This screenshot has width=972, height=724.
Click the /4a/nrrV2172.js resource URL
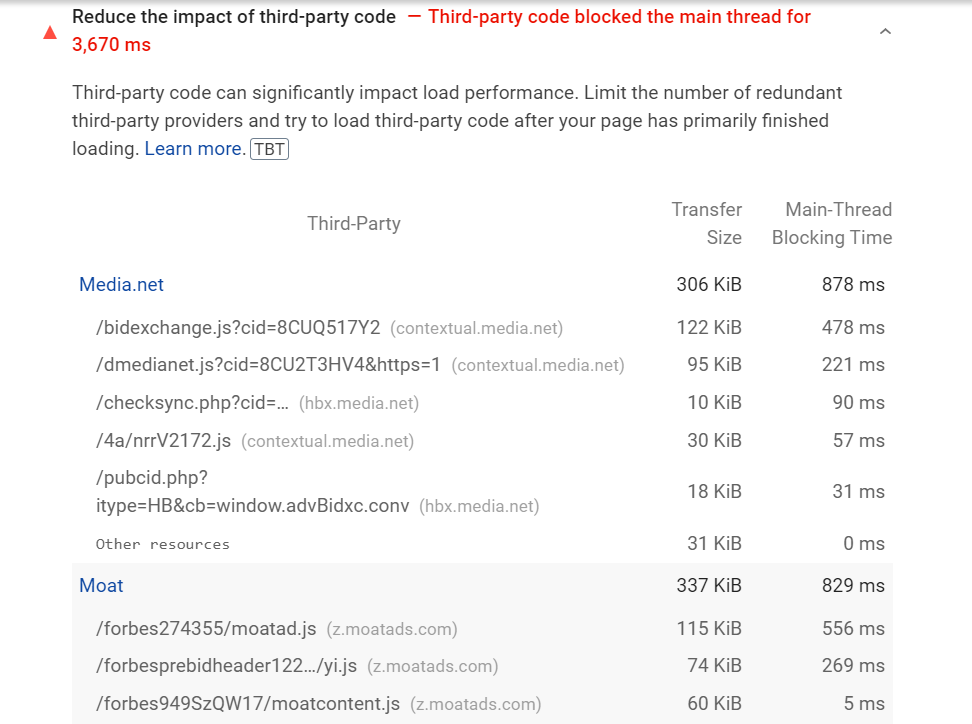tap(164, 441)
